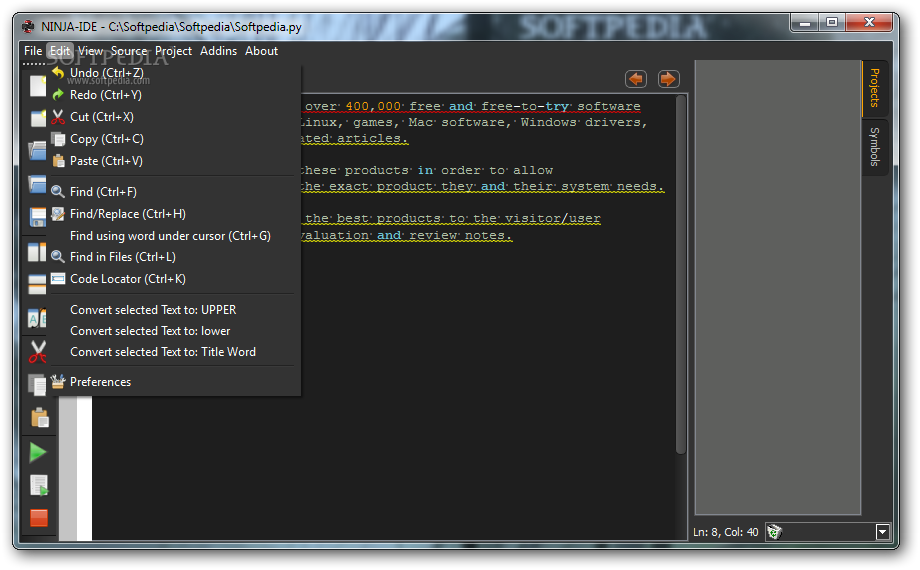Click the Undo arrow icon in Edit menu
The image size is (920, 570).
pyautogui.click(x=58, y=72)
